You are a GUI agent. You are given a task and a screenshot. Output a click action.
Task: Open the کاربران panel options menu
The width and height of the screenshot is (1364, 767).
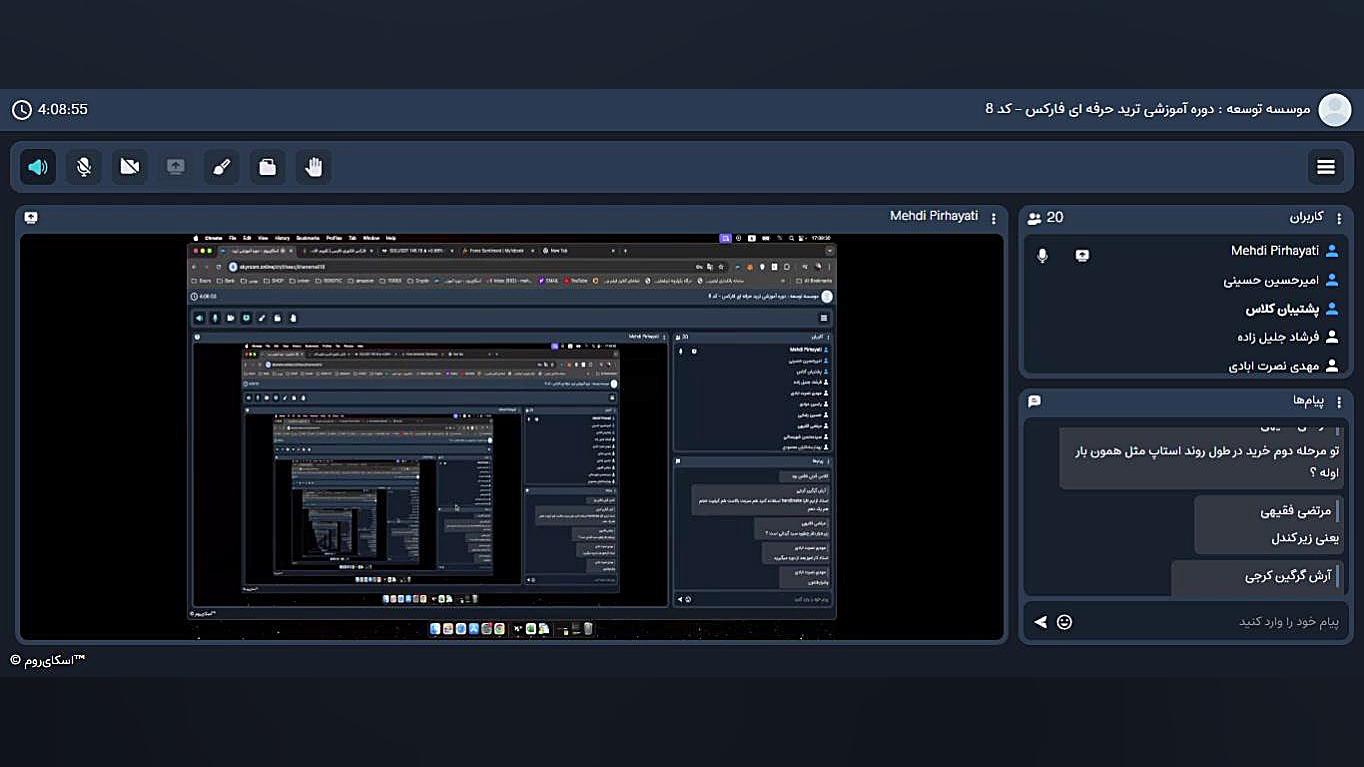pos(1340,218)
